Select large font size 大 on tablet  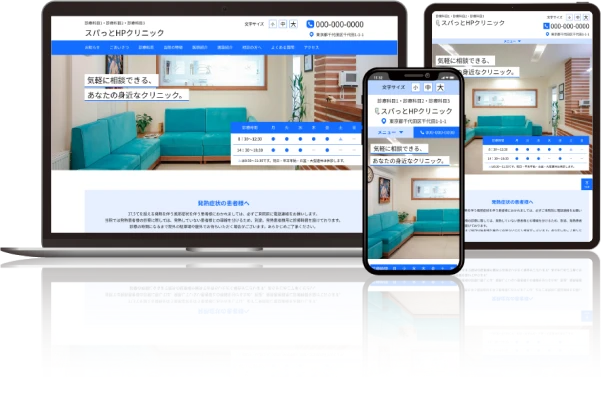(586, 17)
